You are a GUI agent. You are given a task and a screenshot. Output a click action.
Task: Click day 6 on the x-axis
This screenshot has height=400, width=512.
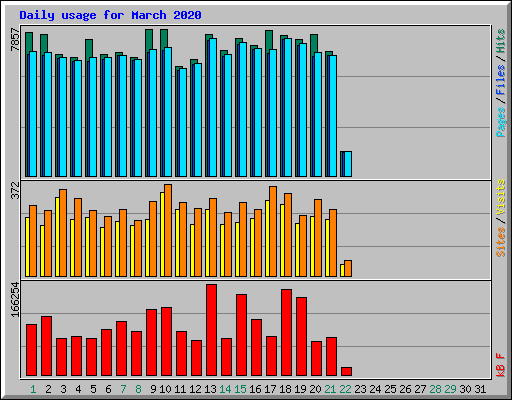(x=108, y=389)
